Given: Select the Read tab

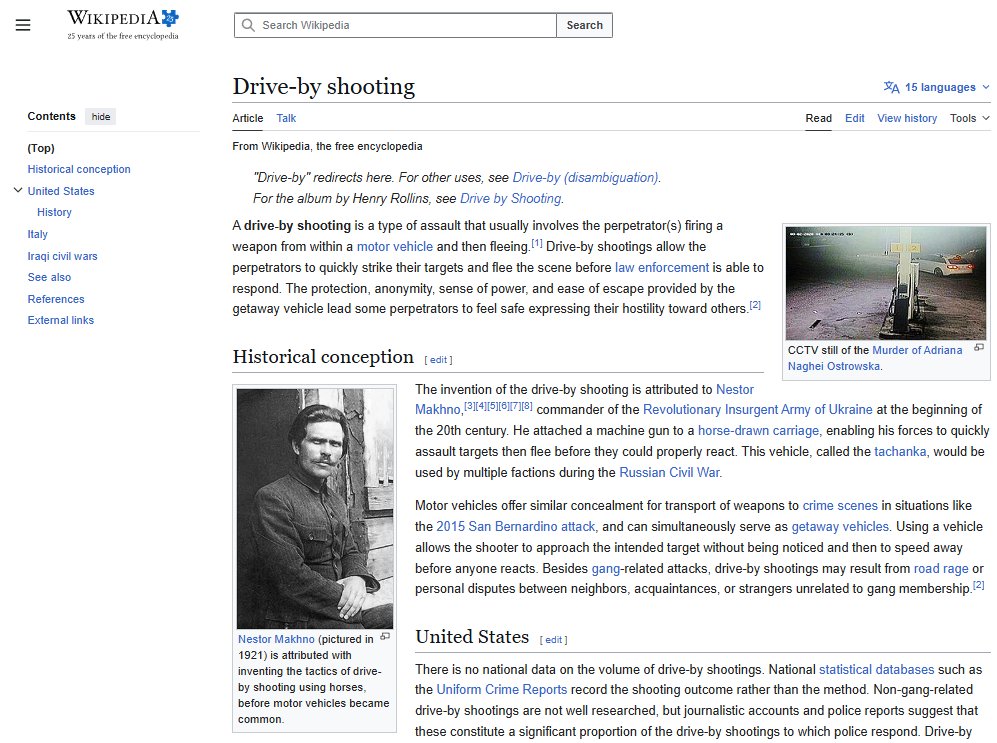Looking at the screenshot, I should click(x=818, y=118).
